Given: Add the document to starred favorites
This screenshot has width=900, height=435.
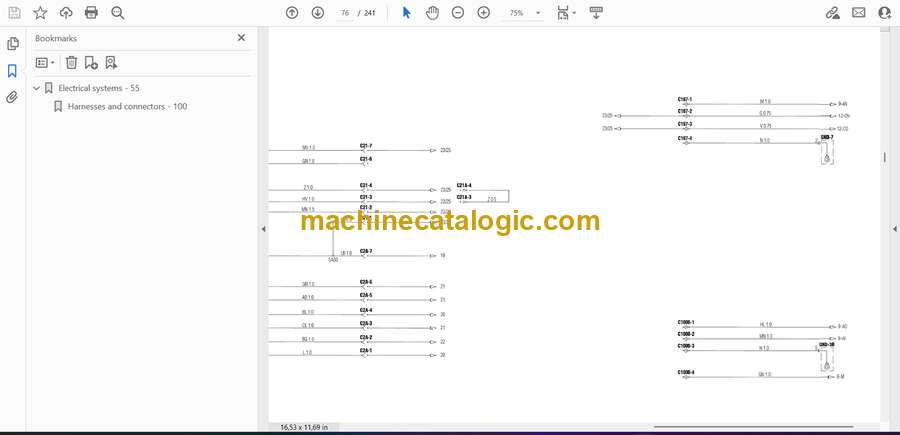Looking at the screenshot, I should (40, 13).
